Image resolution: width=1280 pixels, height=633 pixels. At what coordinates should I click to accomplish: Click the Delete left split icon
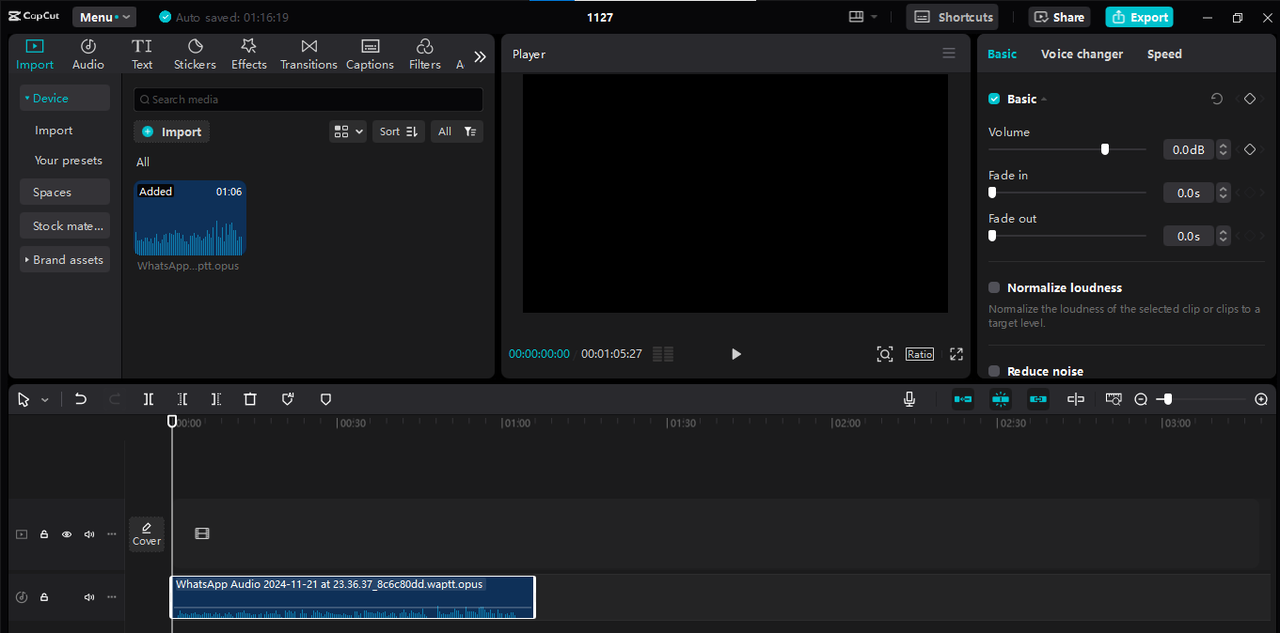(182, 399)
